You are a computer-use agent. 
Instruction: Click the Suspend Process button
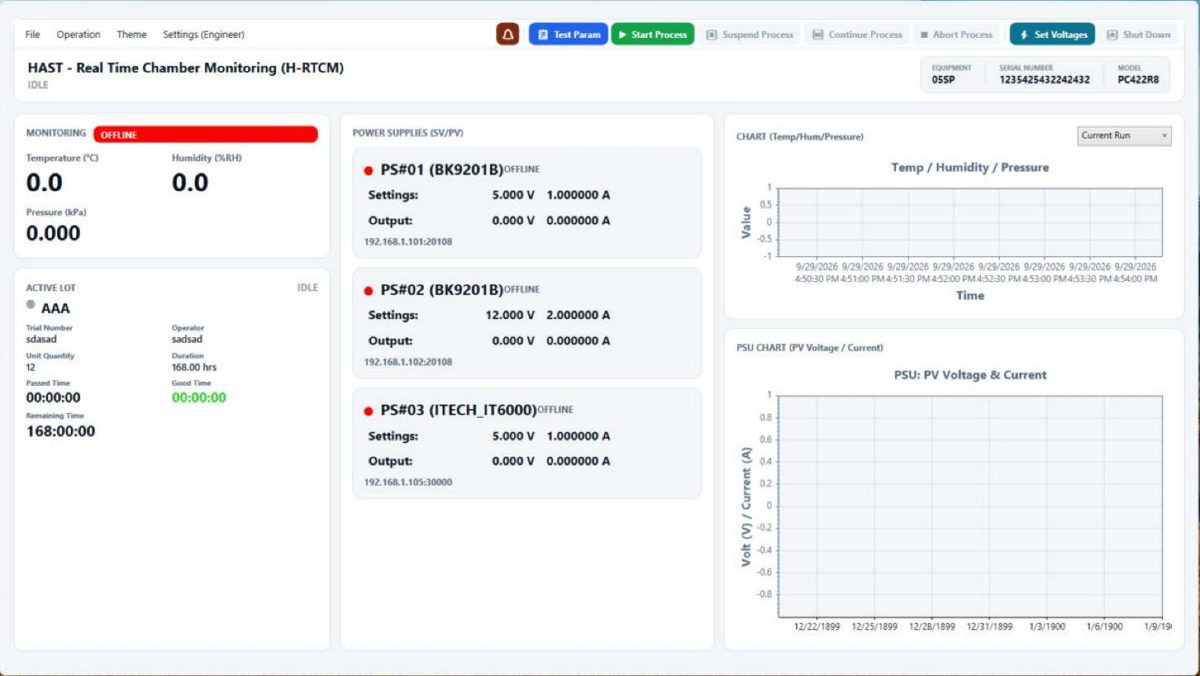(749, 34)
